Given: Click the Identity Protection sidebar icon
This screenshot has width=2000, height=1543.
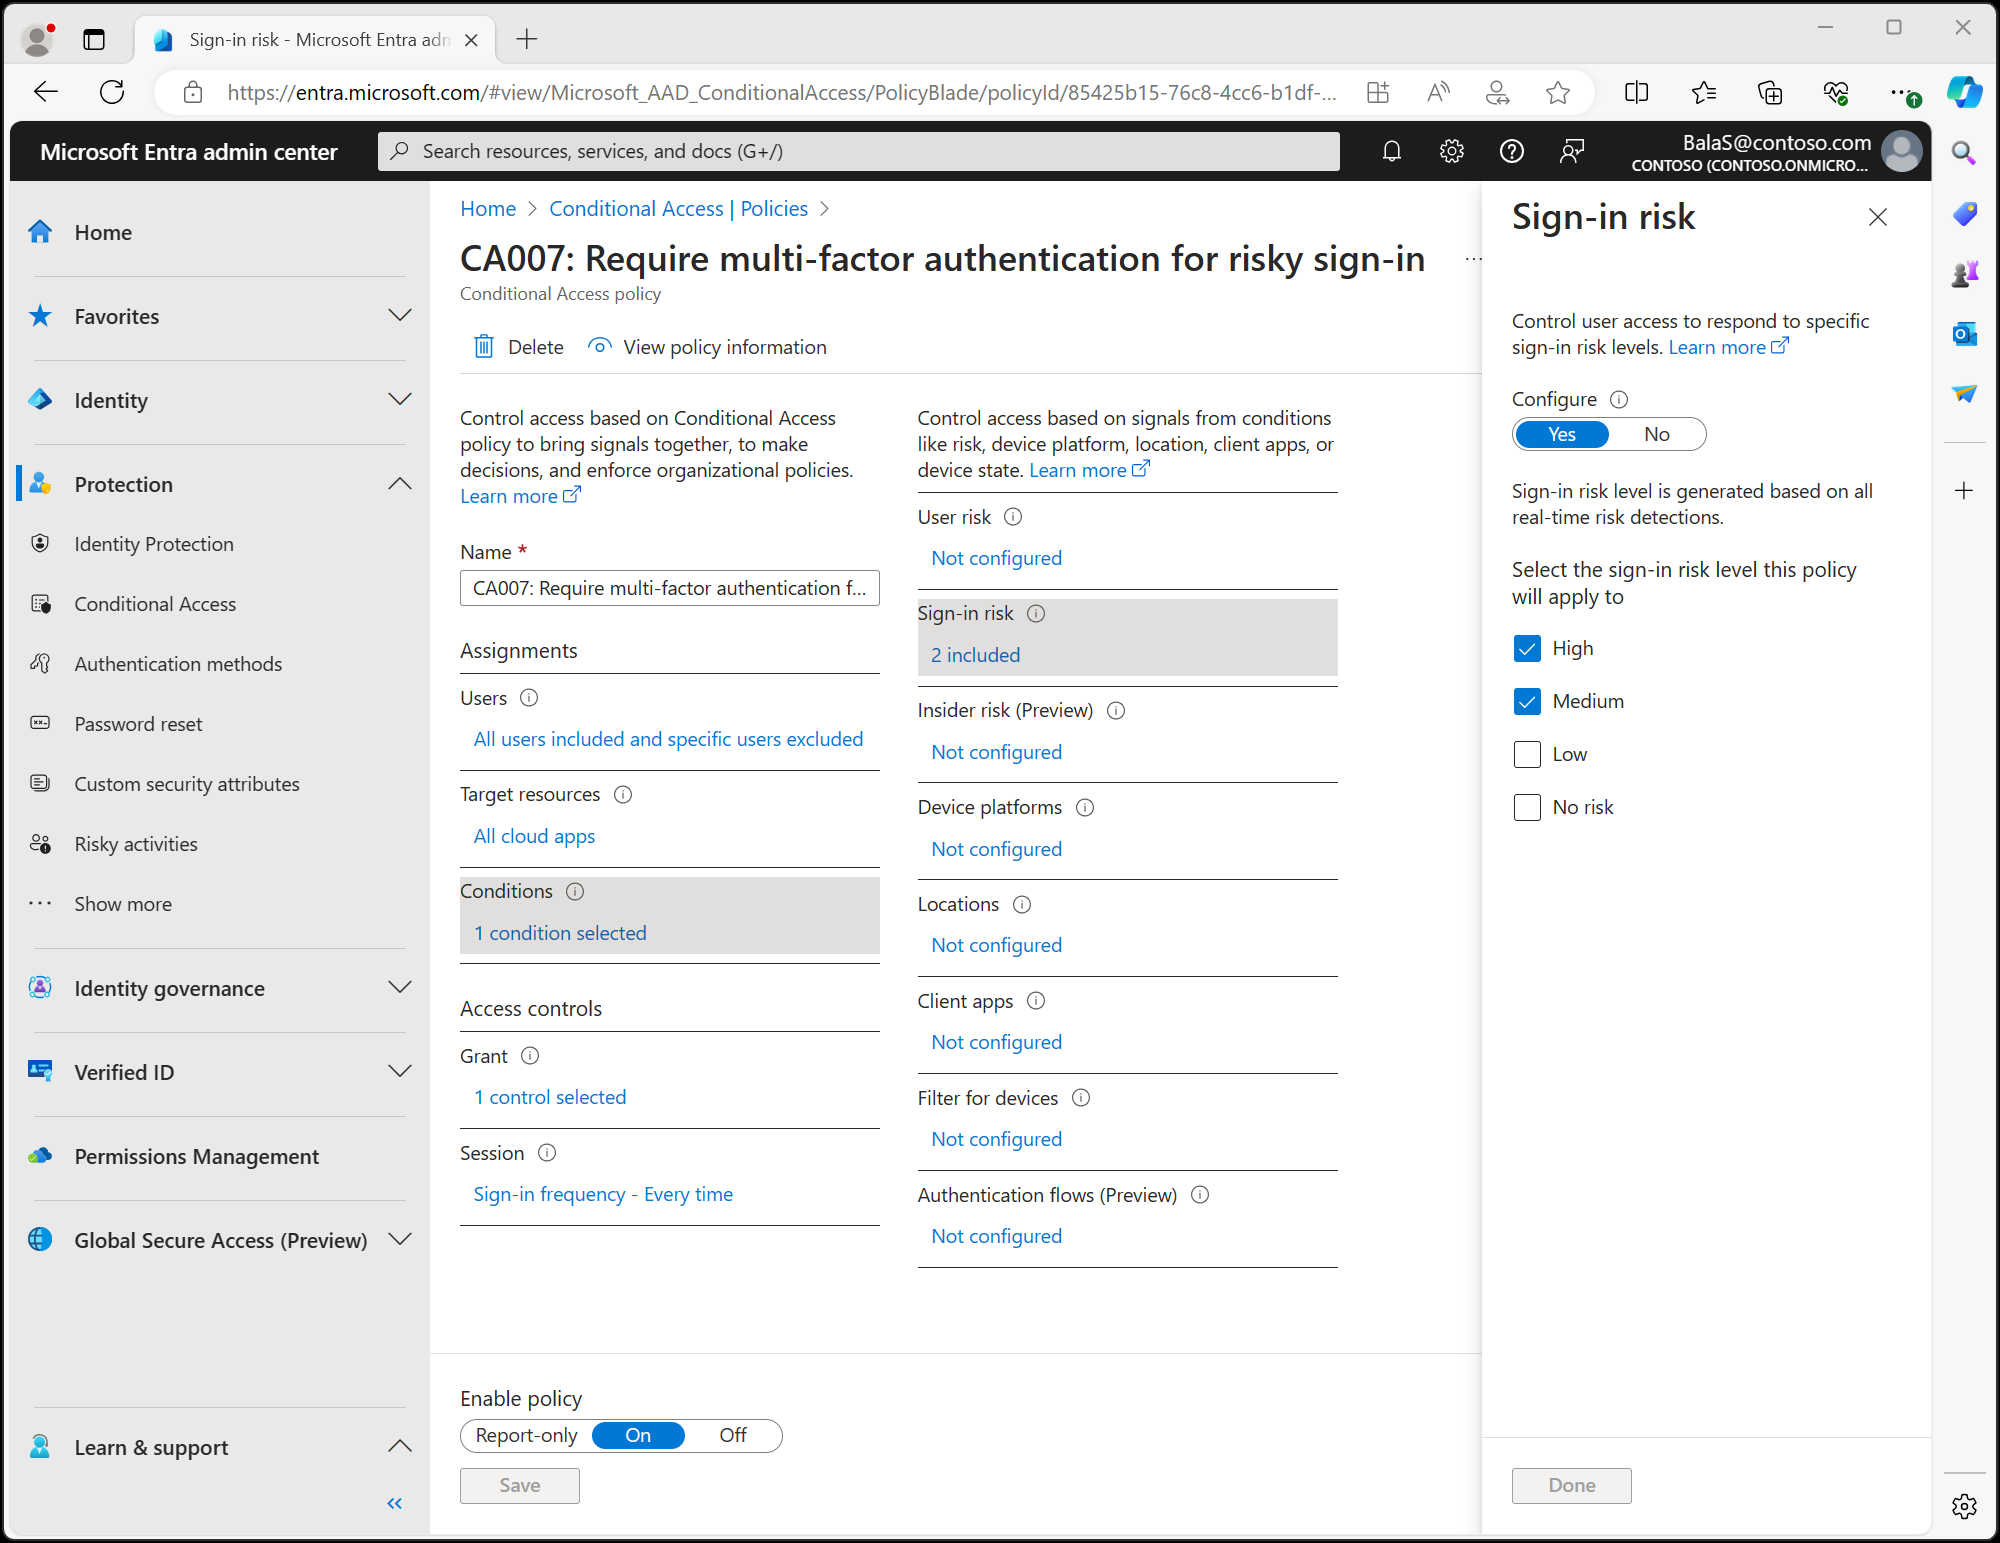Looking at the screenshot, I should 44,543.
